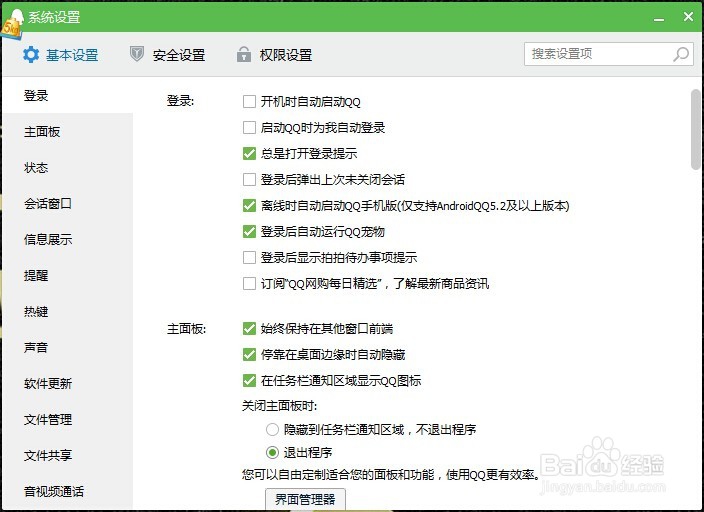Select 退出程序 radio option
Screen dimensions: 704x512
point(272,452)
